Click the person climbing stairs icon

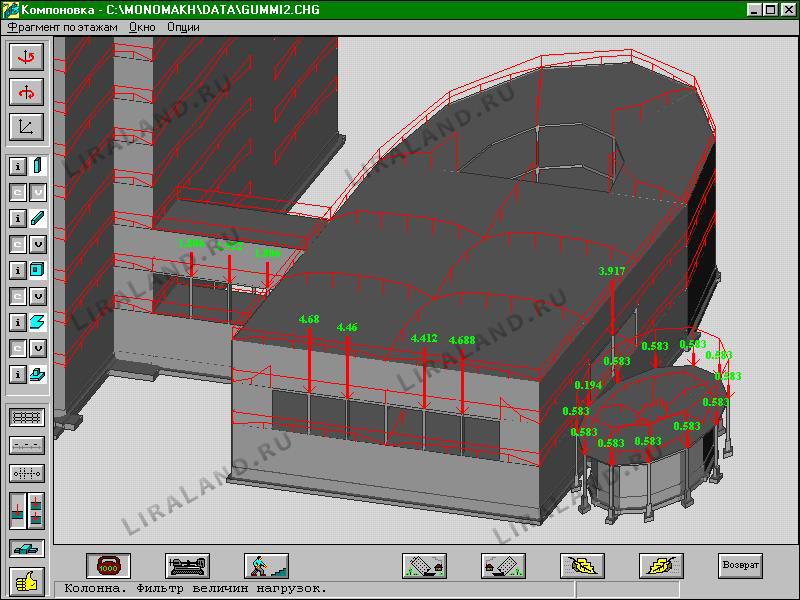[x=266, y=565]
